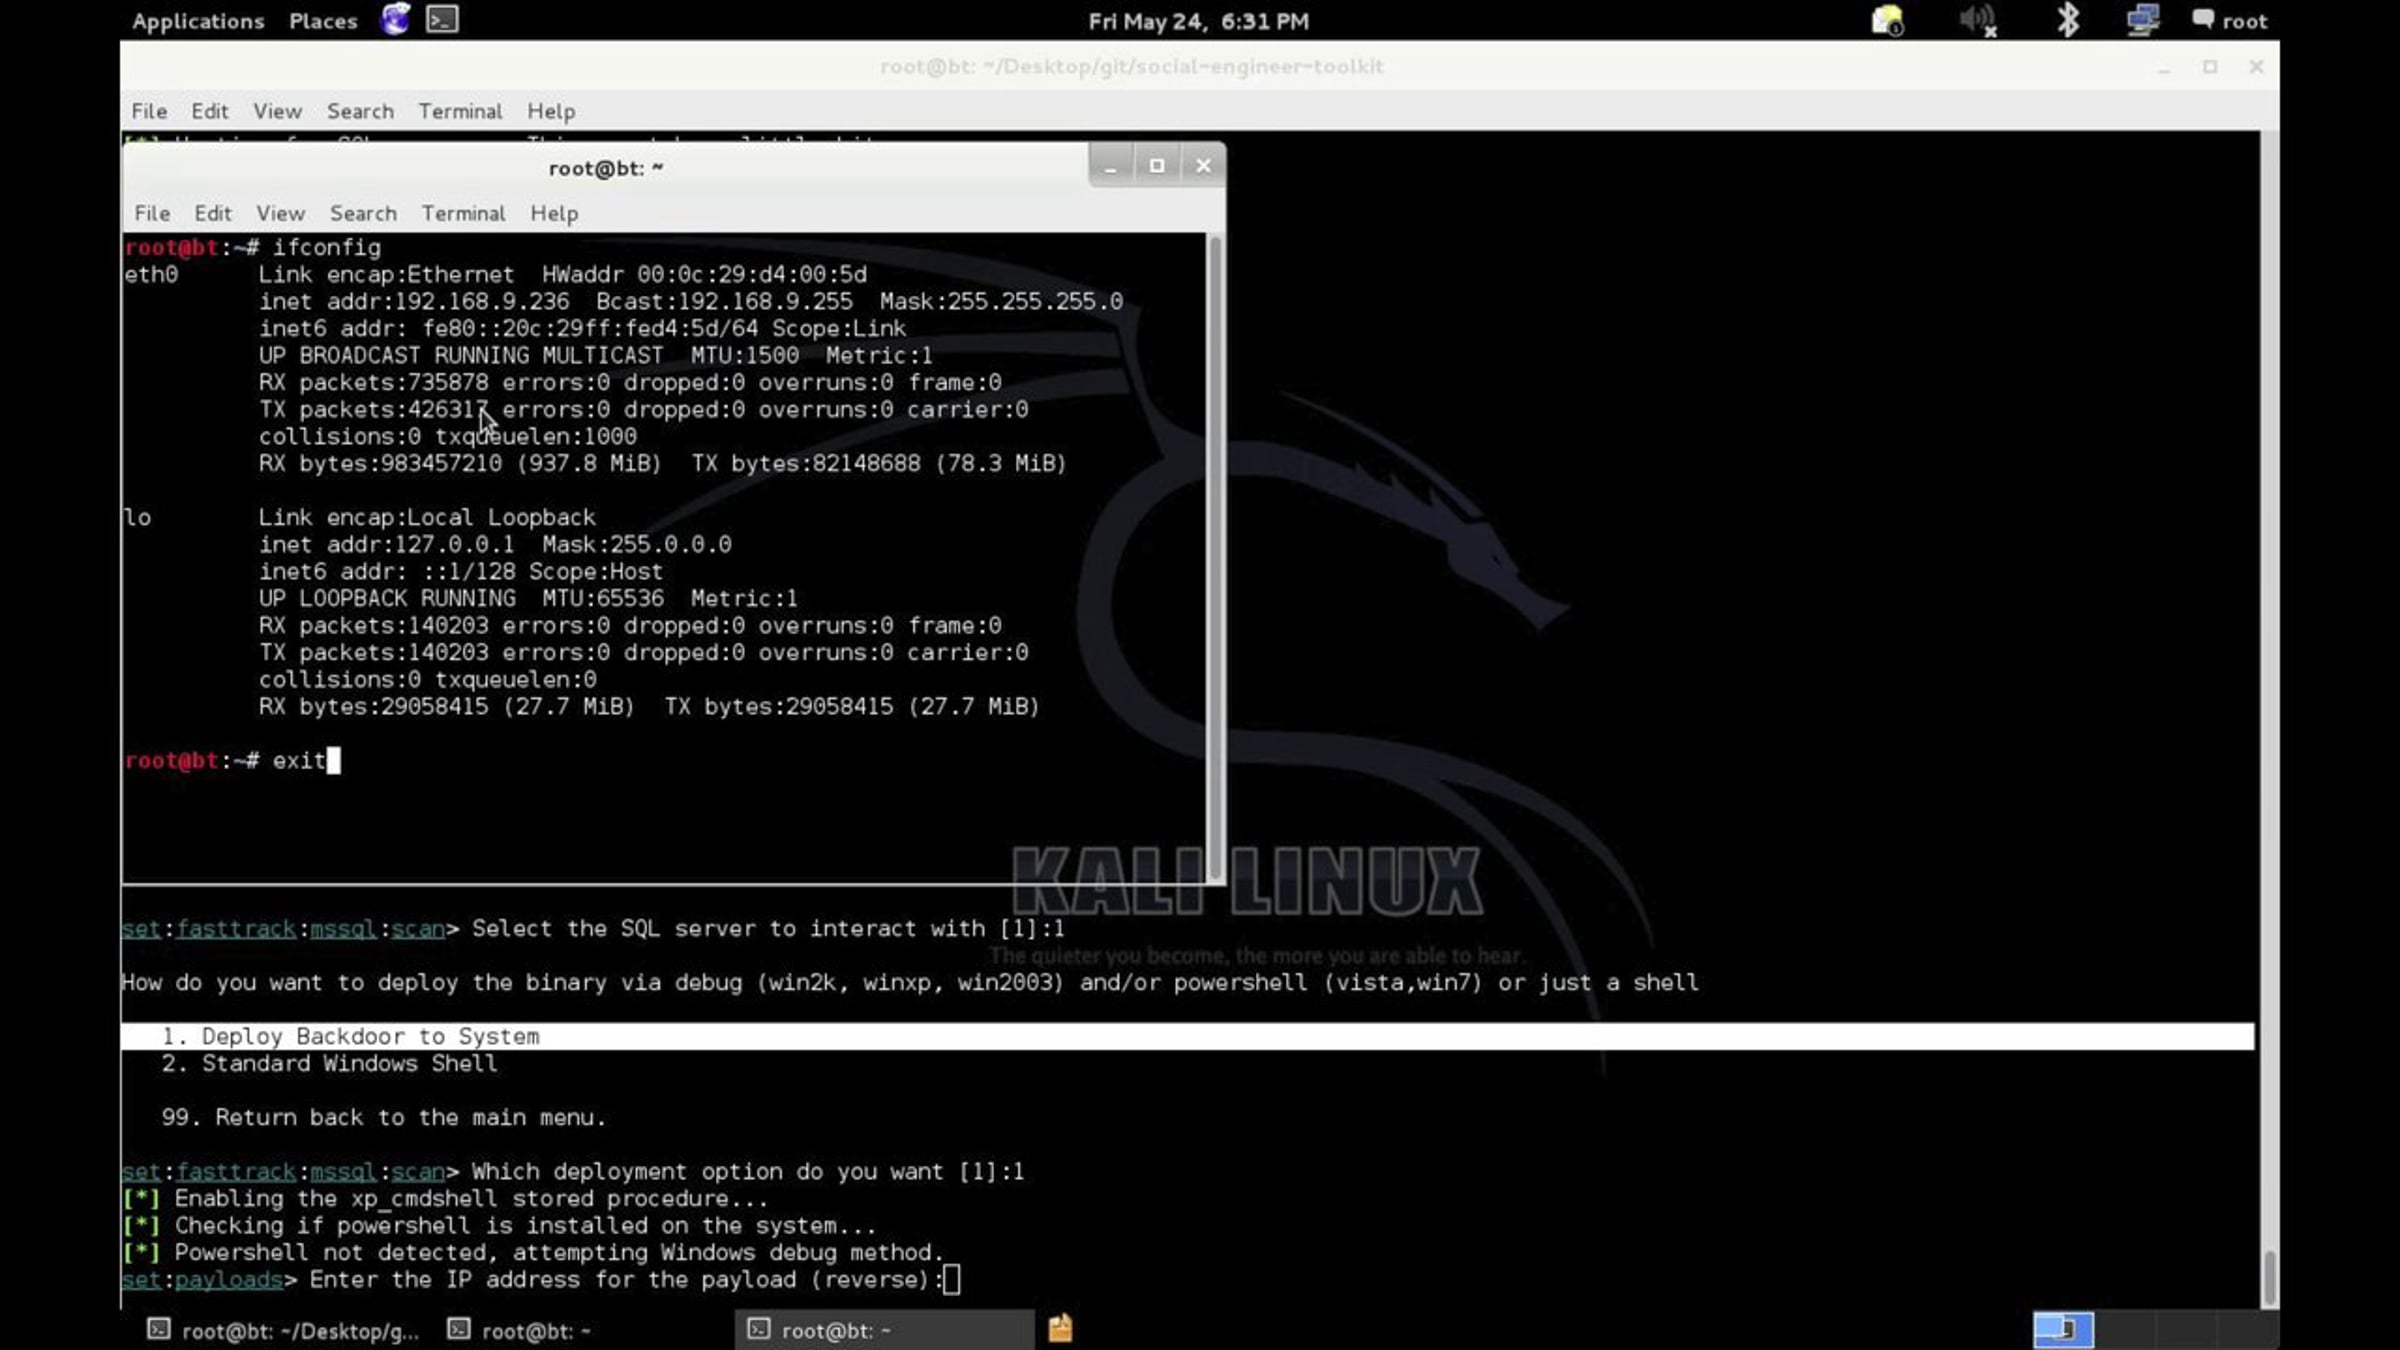Open the Places menu
This screenshot has width=2400, height=1350.
click(323, 21)
